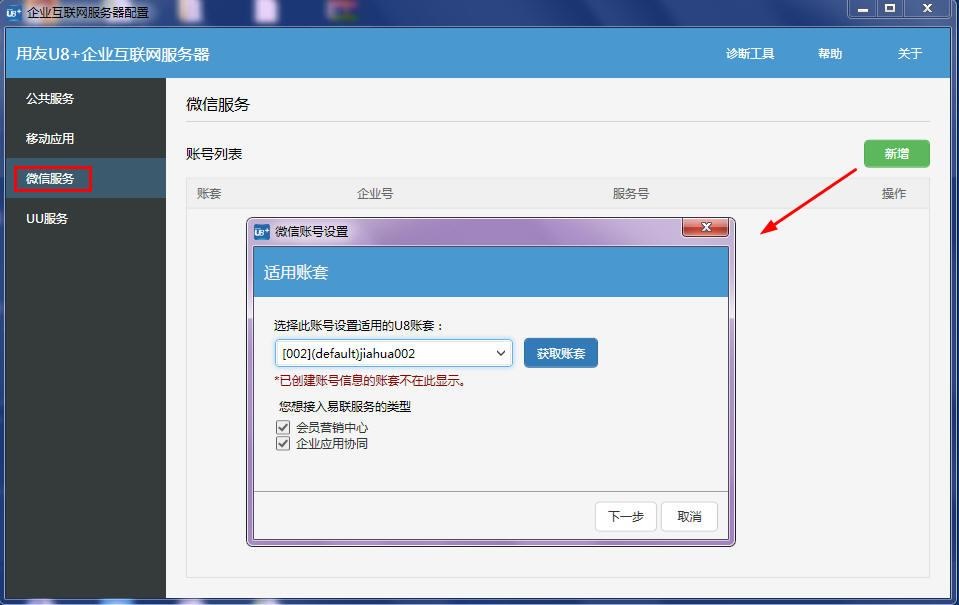Toggle the 会员营销中心 checkbox
This screenshot has width=959, height=605.
[283, 427]
